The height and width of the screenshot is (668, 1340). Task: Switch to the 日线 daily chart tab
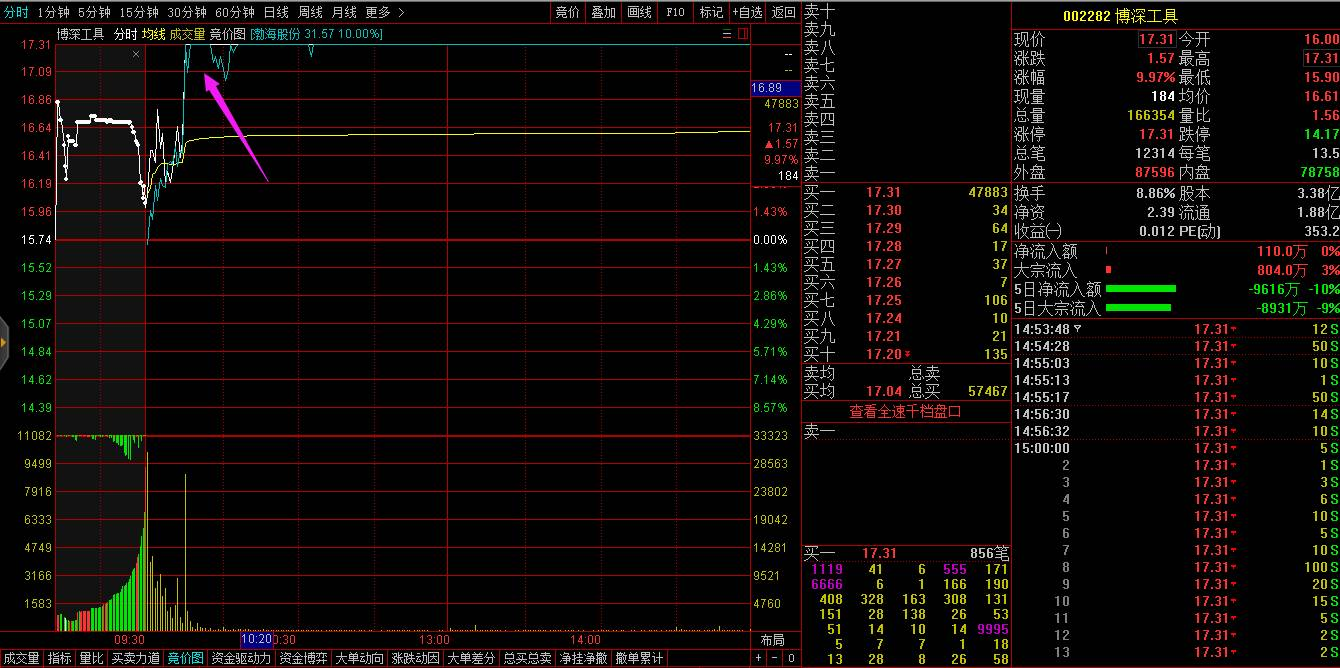[276, 12]
